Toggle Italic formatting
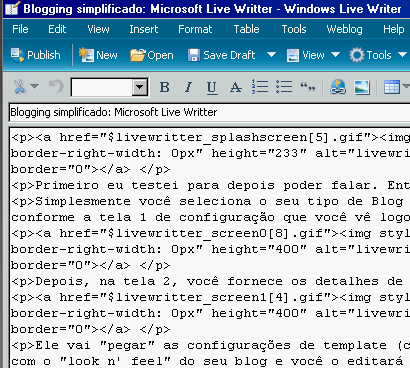This screenshot has height=368, width=410. tap(188, 87)
